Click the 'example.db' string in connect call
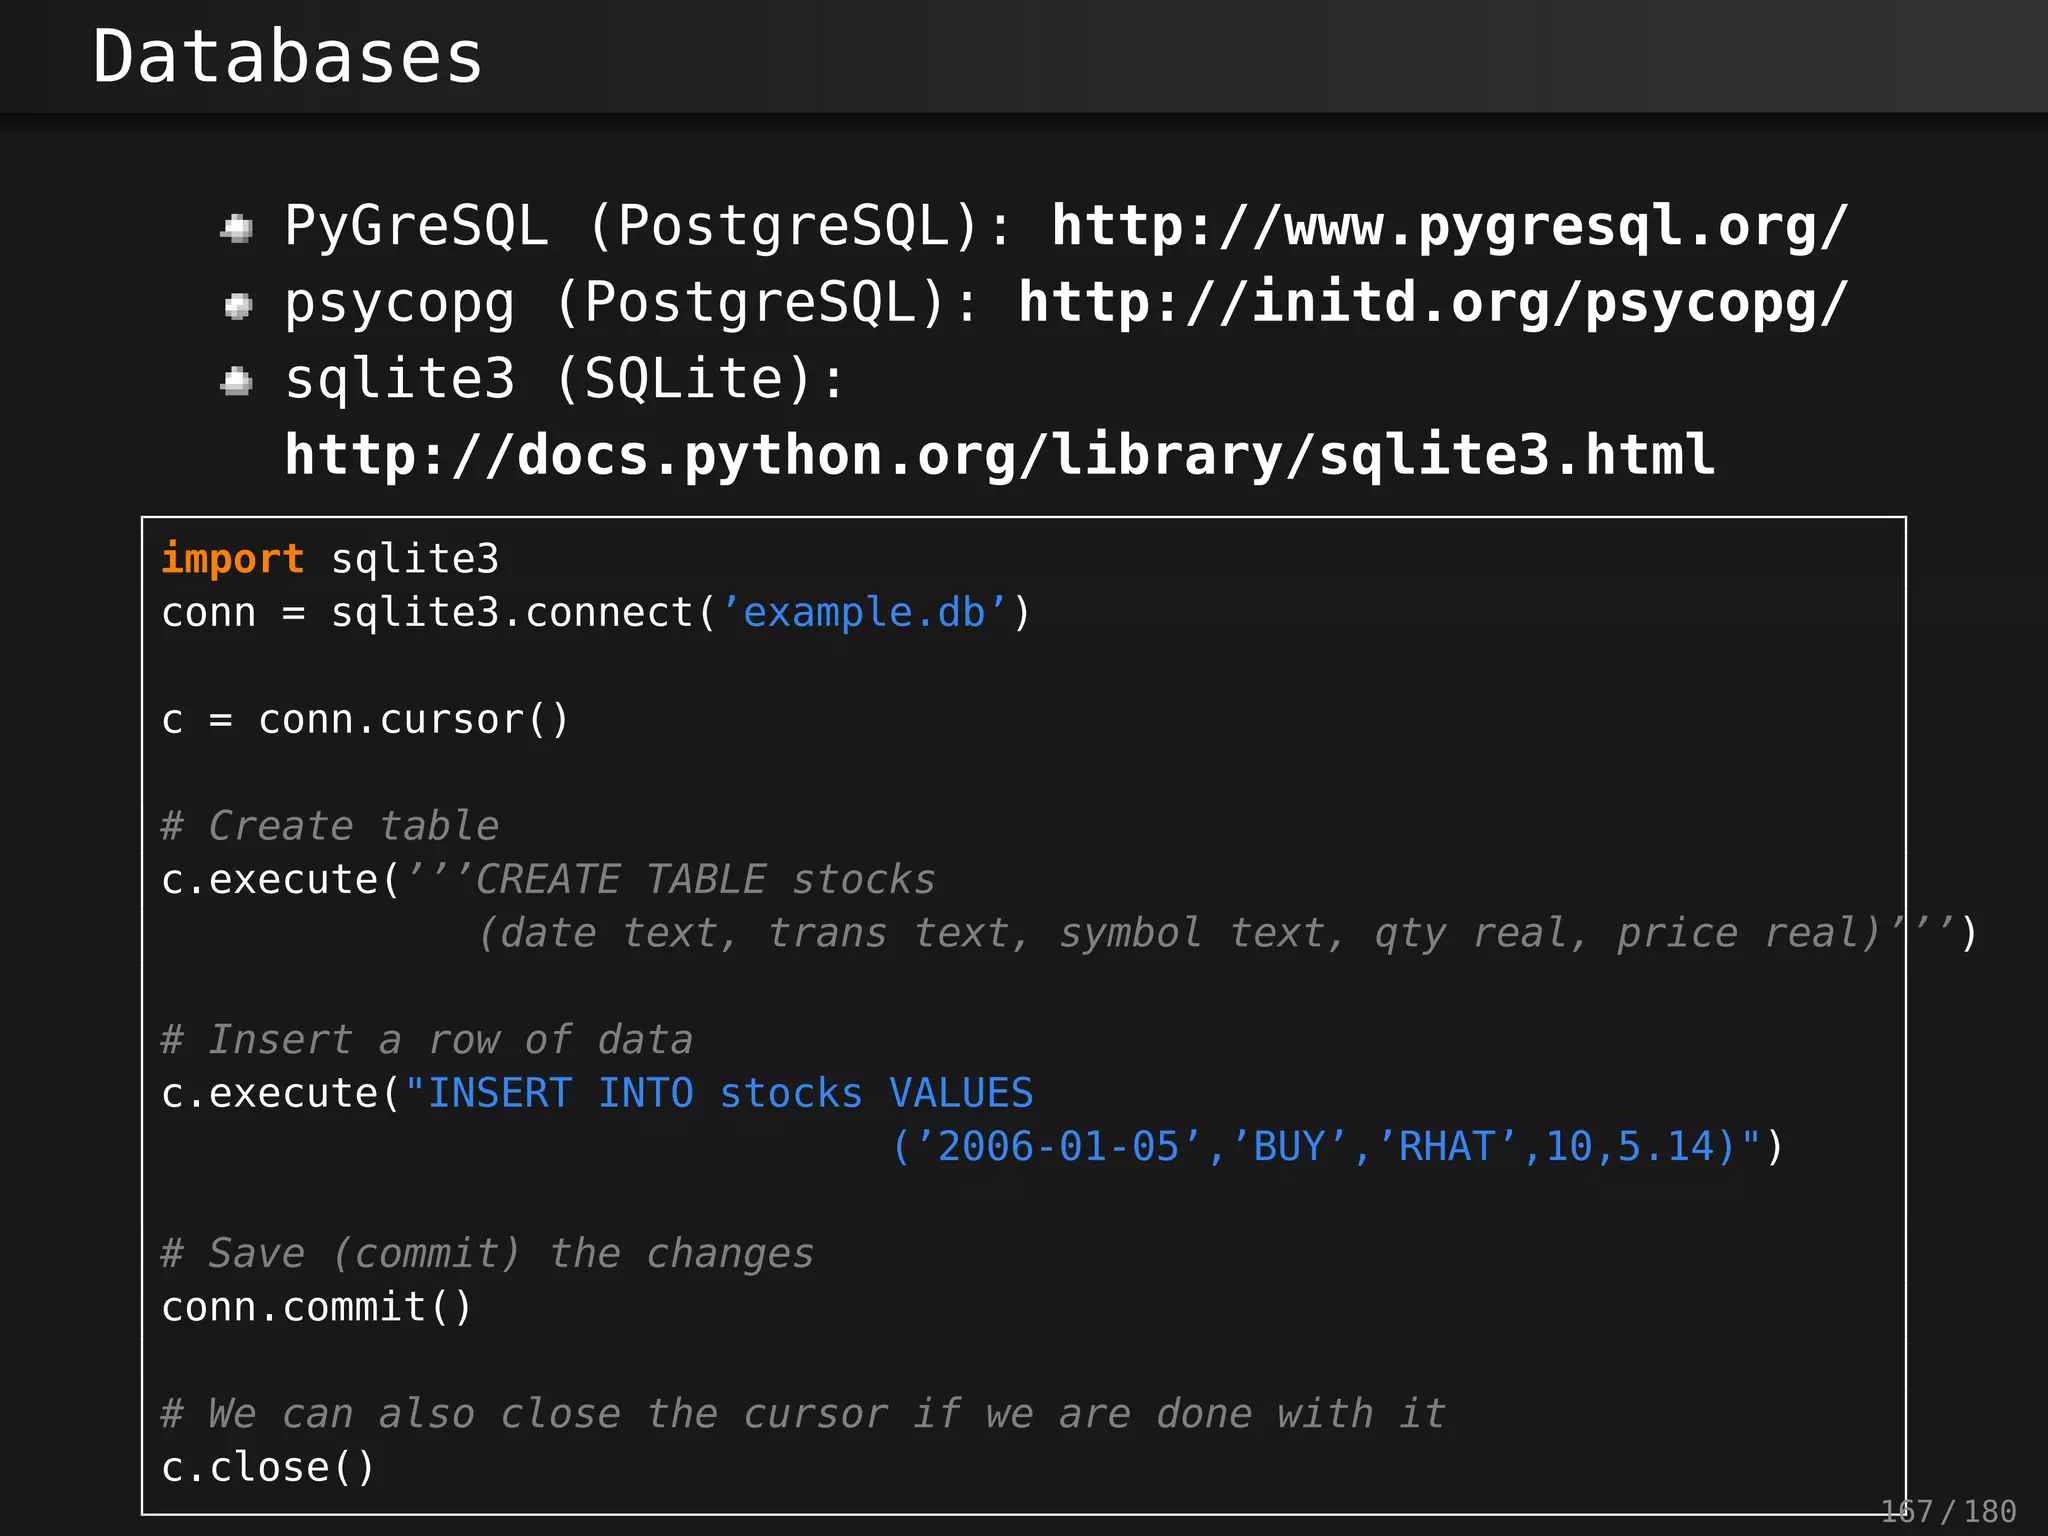This screenshot has width=2048, height=1536. click(864, 612)
